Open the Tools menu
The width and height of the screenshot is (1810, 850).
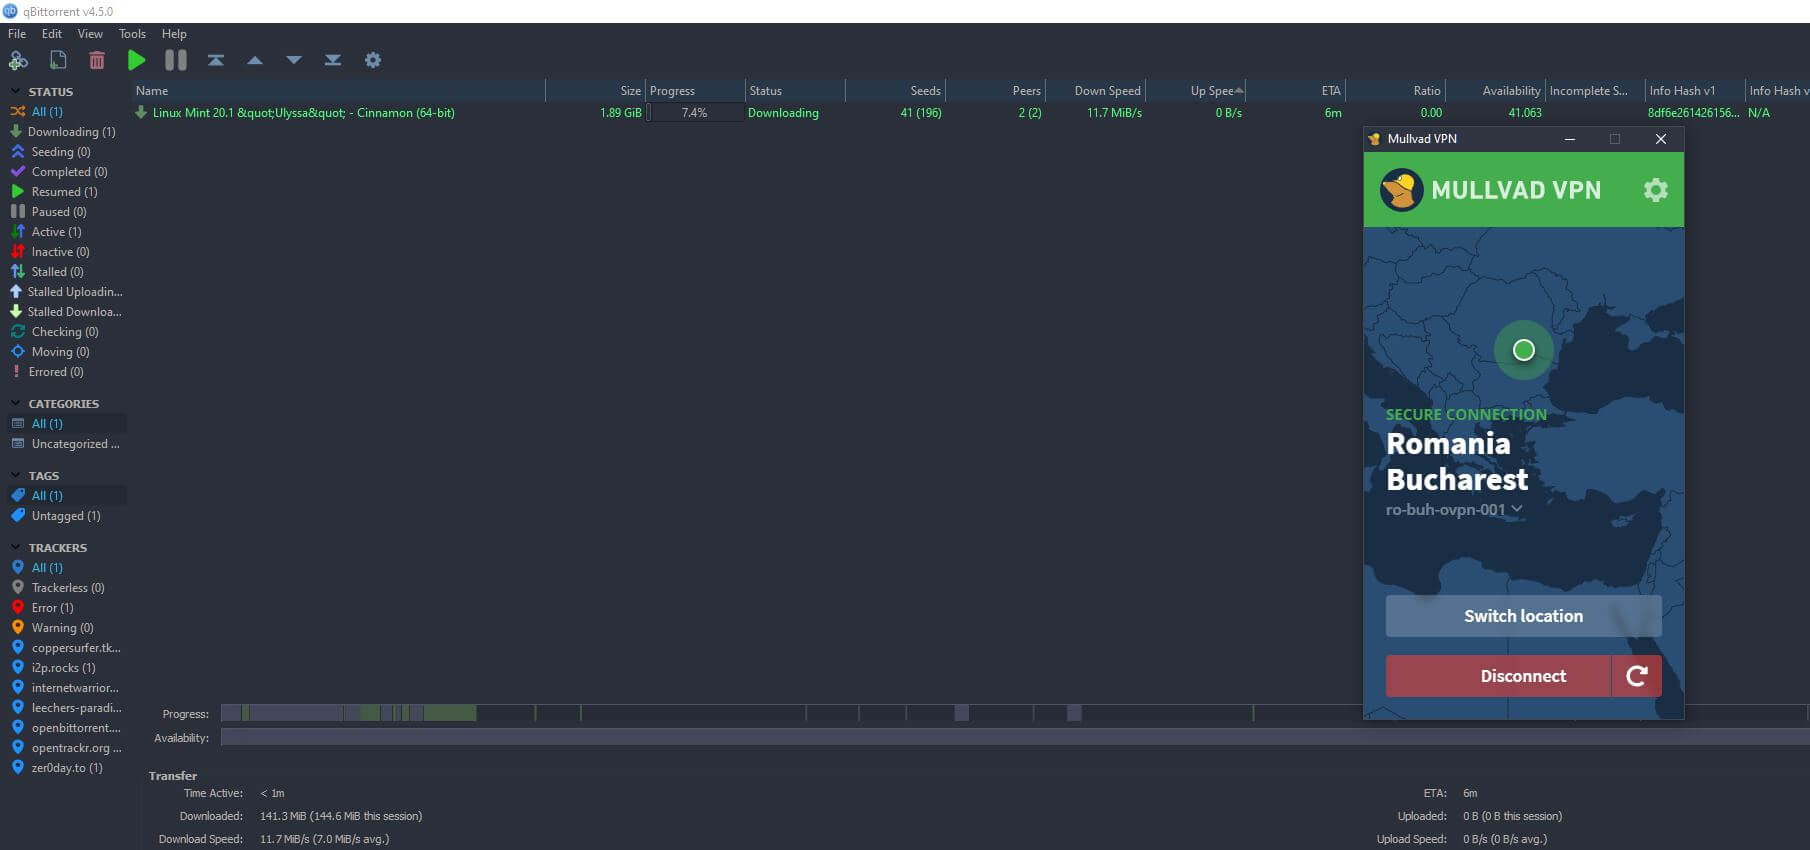(x=132, y=34)
